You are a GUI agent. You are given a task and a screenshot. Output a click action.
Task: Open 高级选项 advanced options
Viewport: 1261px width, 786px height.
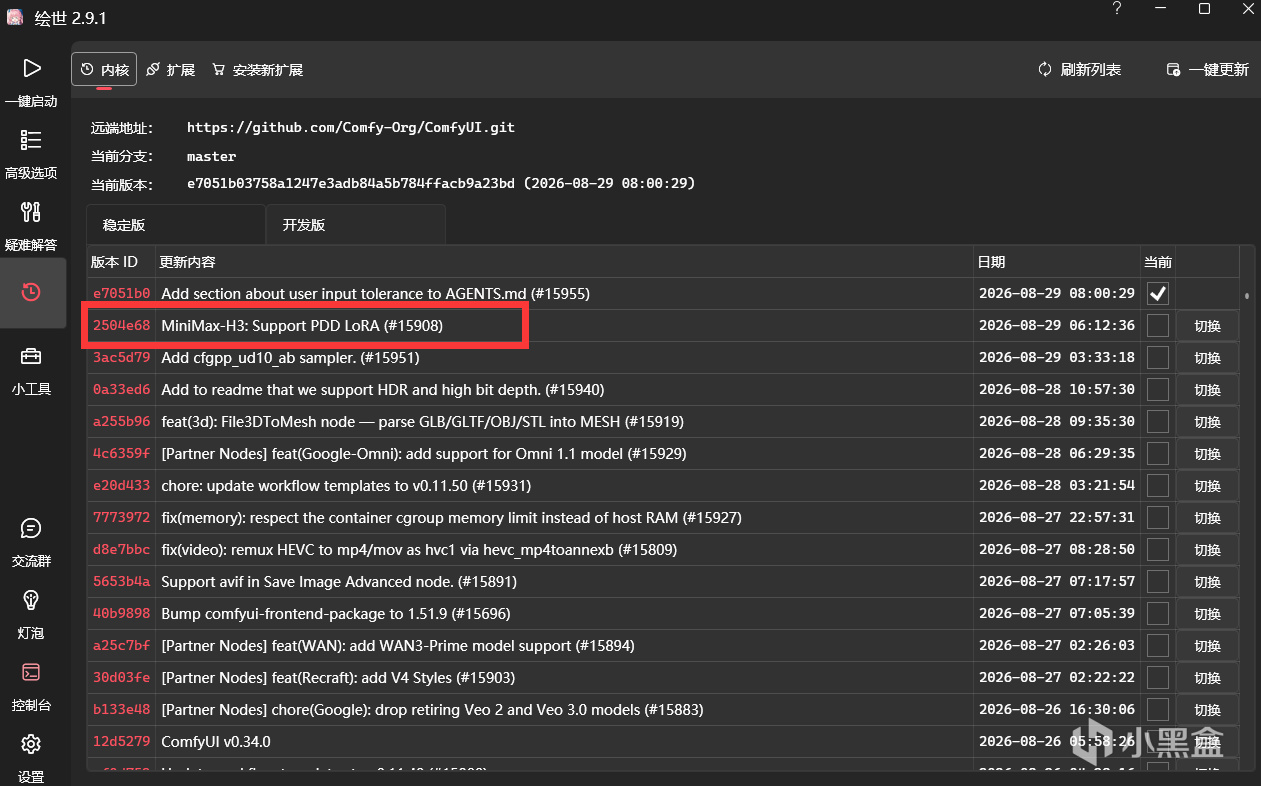31,155
